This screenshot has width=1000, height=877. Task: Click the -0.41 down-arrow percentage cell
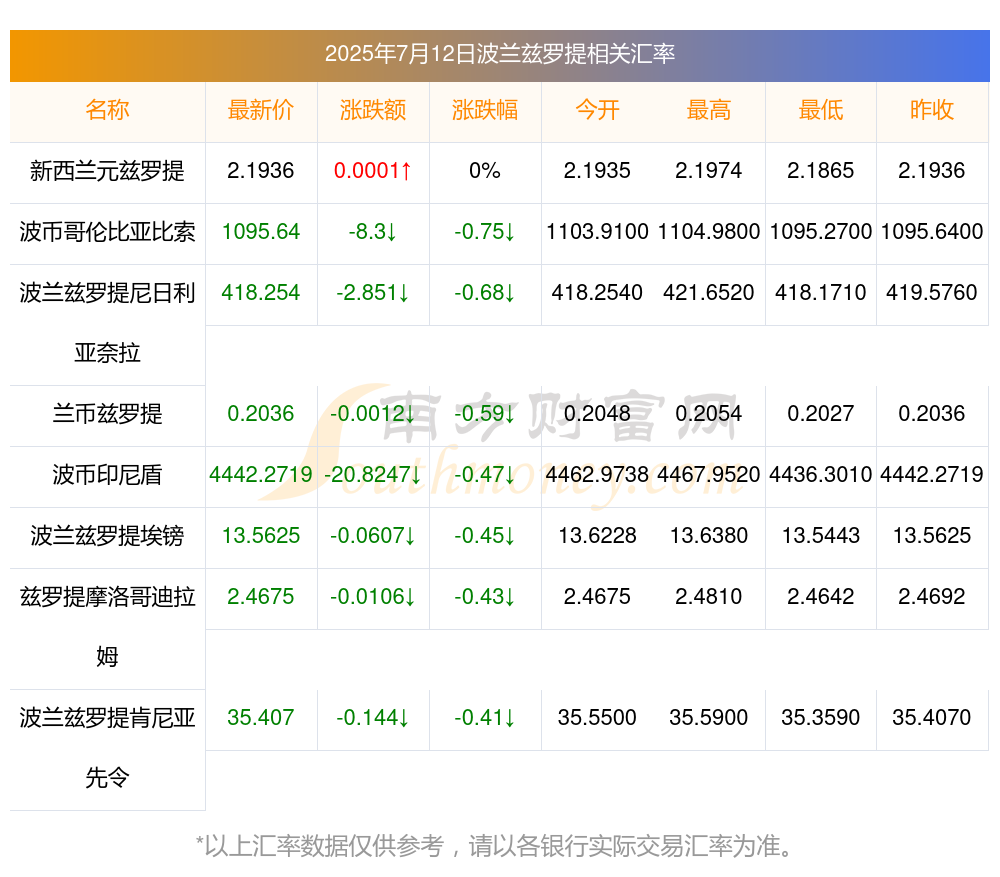pyautogui.click(x=485, y=718)
